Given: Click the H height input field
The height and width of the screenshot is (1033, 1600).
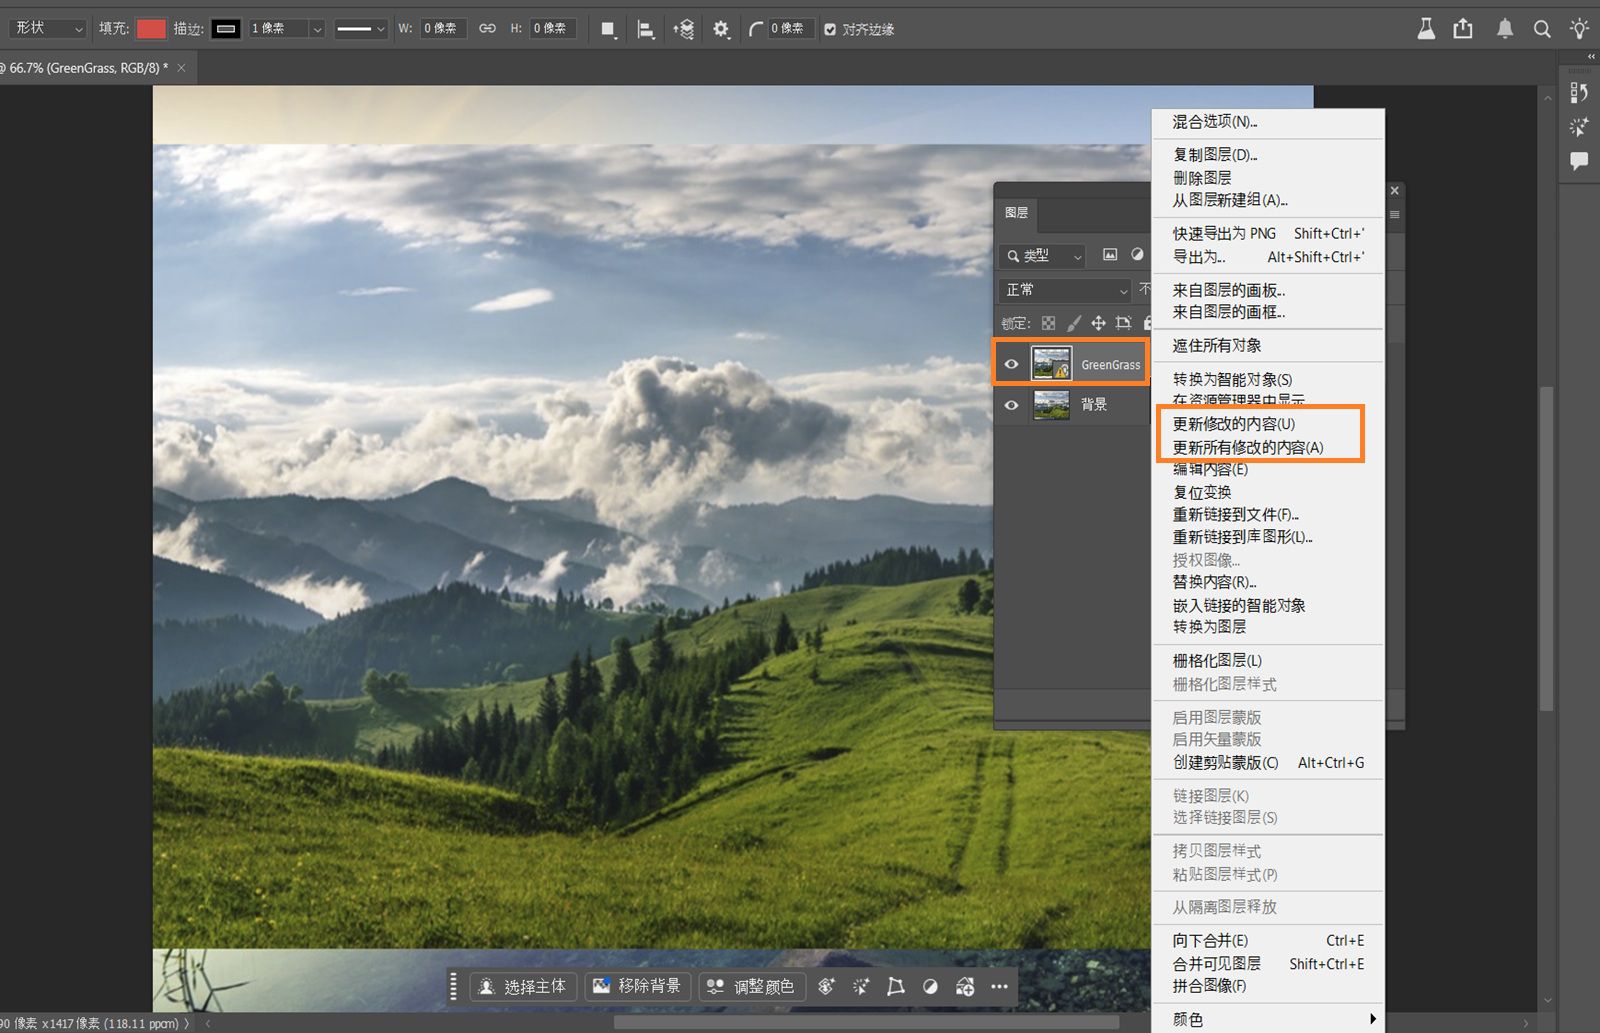Looking at the screenshot, I should [x=553, y=29].
